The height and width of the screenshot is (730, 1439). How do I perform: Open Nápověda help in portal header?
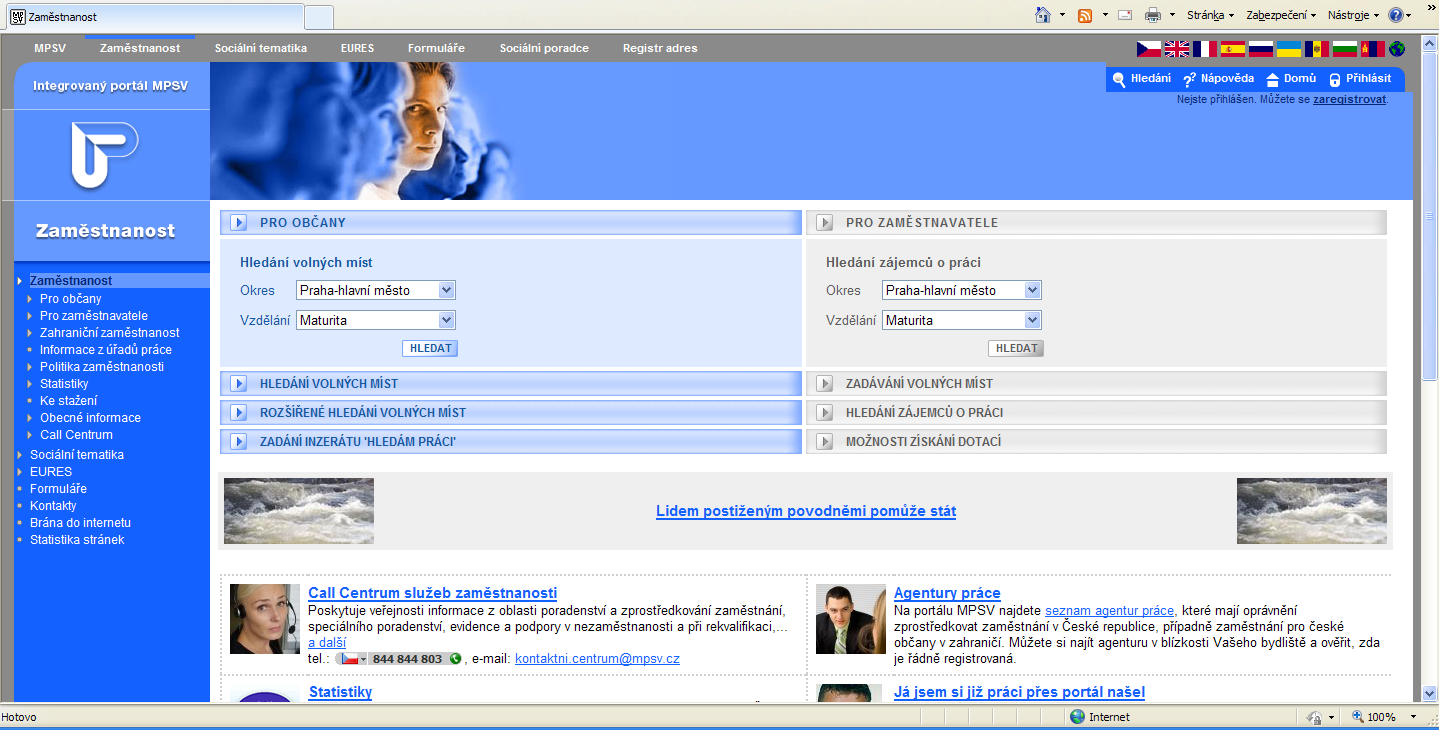click(x=1218, y=79)
